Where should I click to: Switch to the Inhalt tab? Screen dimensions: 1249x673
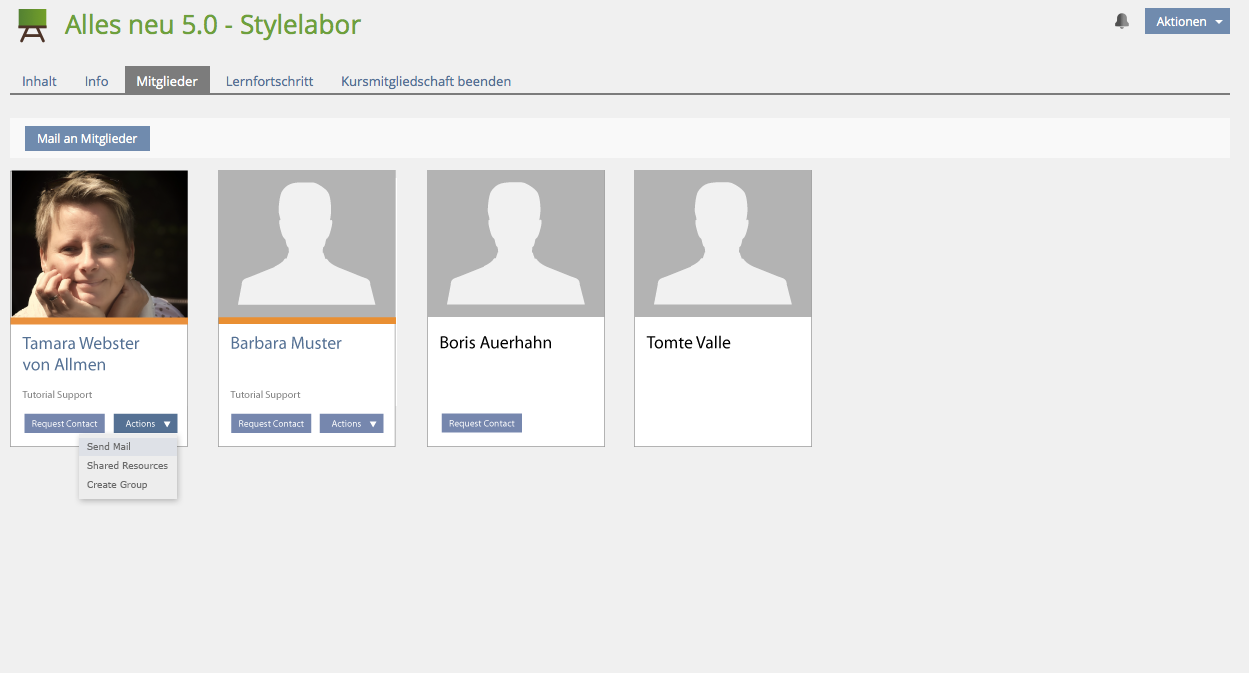pos(39,81)
